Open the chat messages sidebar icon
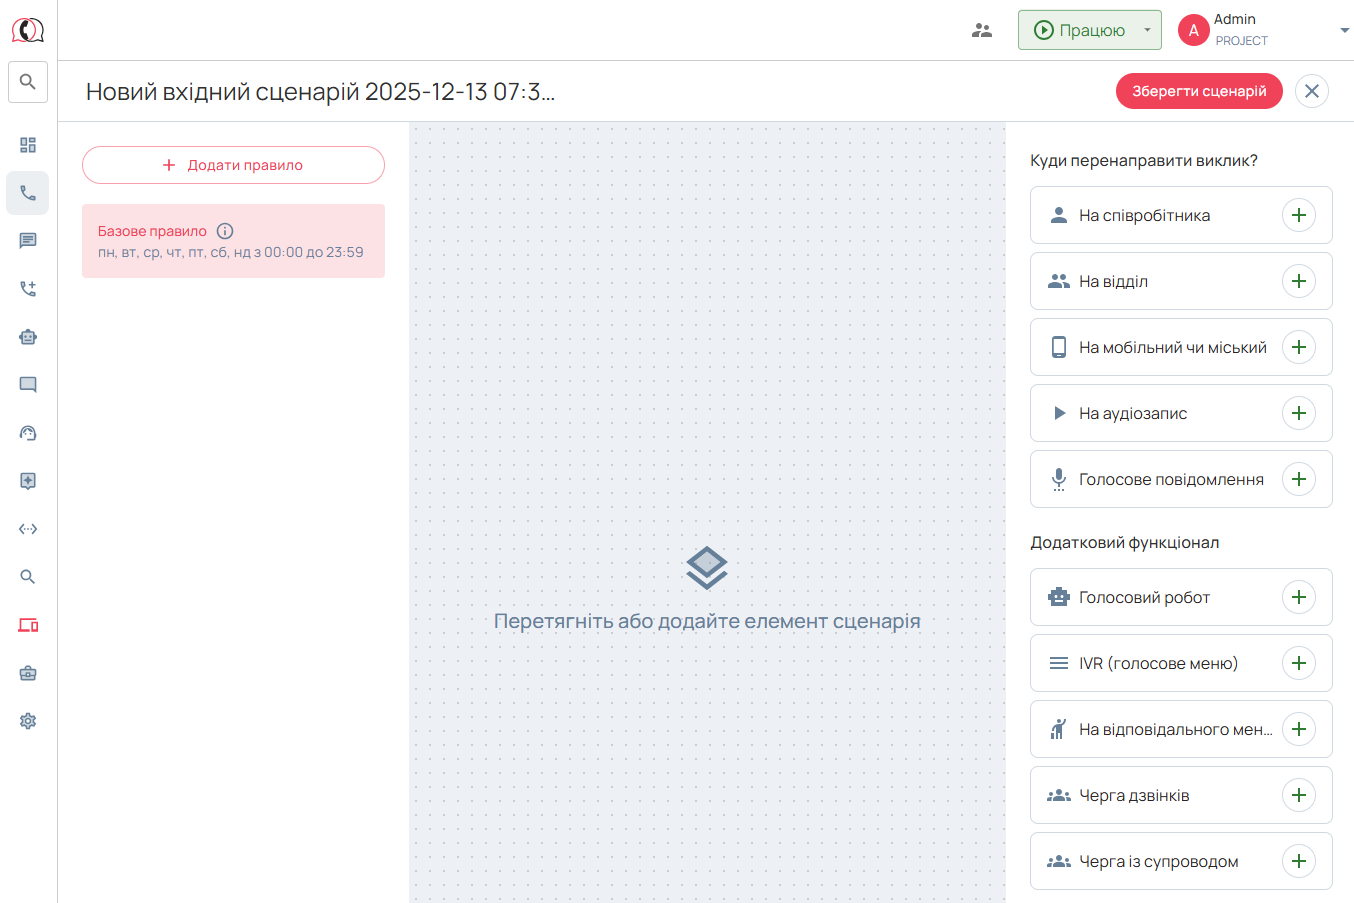Viewport: 1354px width, 903px height. (28, 241)
